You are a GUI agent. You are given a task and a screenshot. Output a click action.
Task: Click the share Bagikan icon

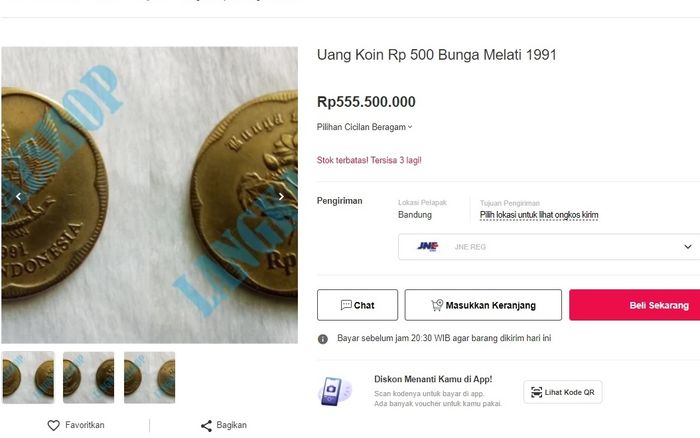207,425
